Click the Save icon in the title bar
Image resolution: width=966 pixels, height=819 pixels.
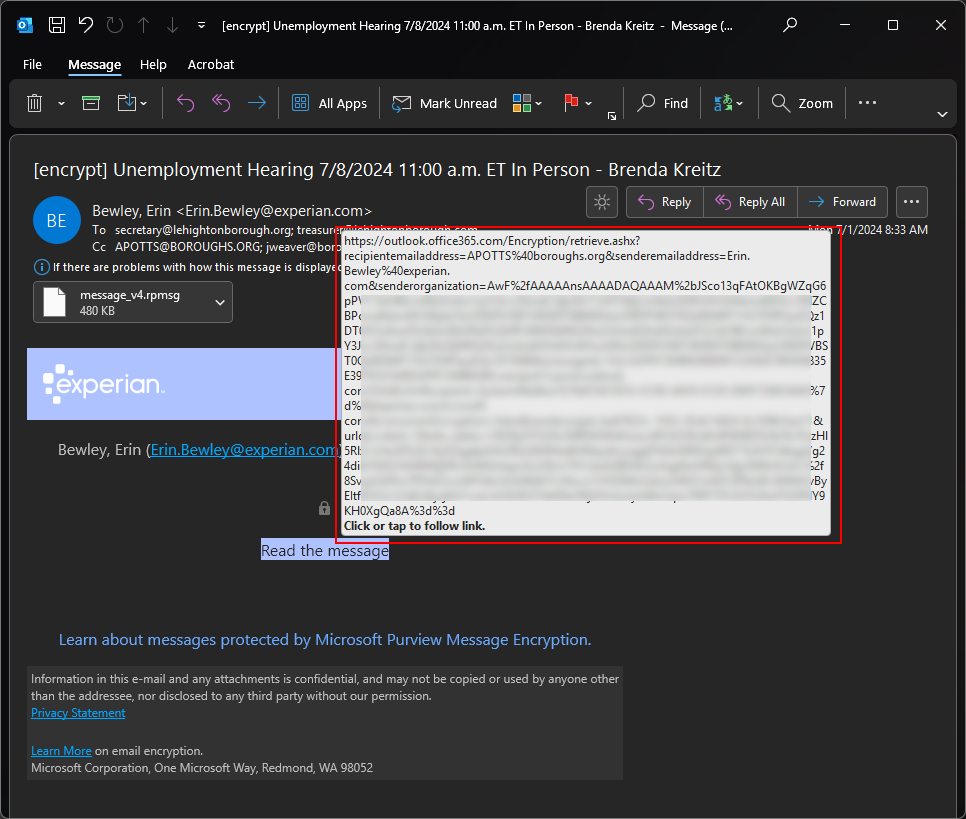[58, 25]
